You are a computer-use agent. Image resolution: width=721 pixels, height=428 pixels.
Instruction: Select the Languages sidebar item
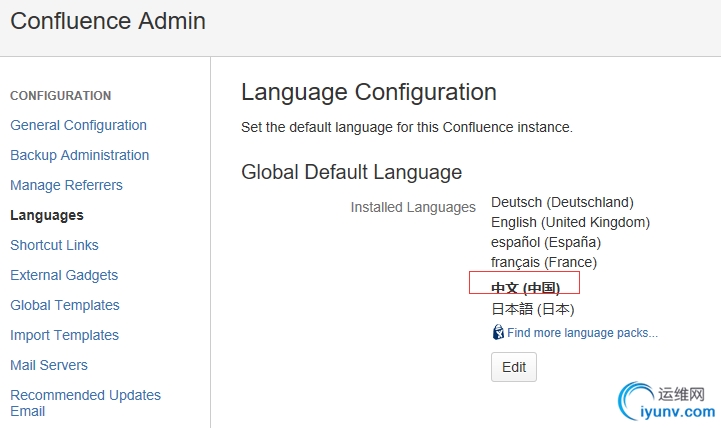47,215
